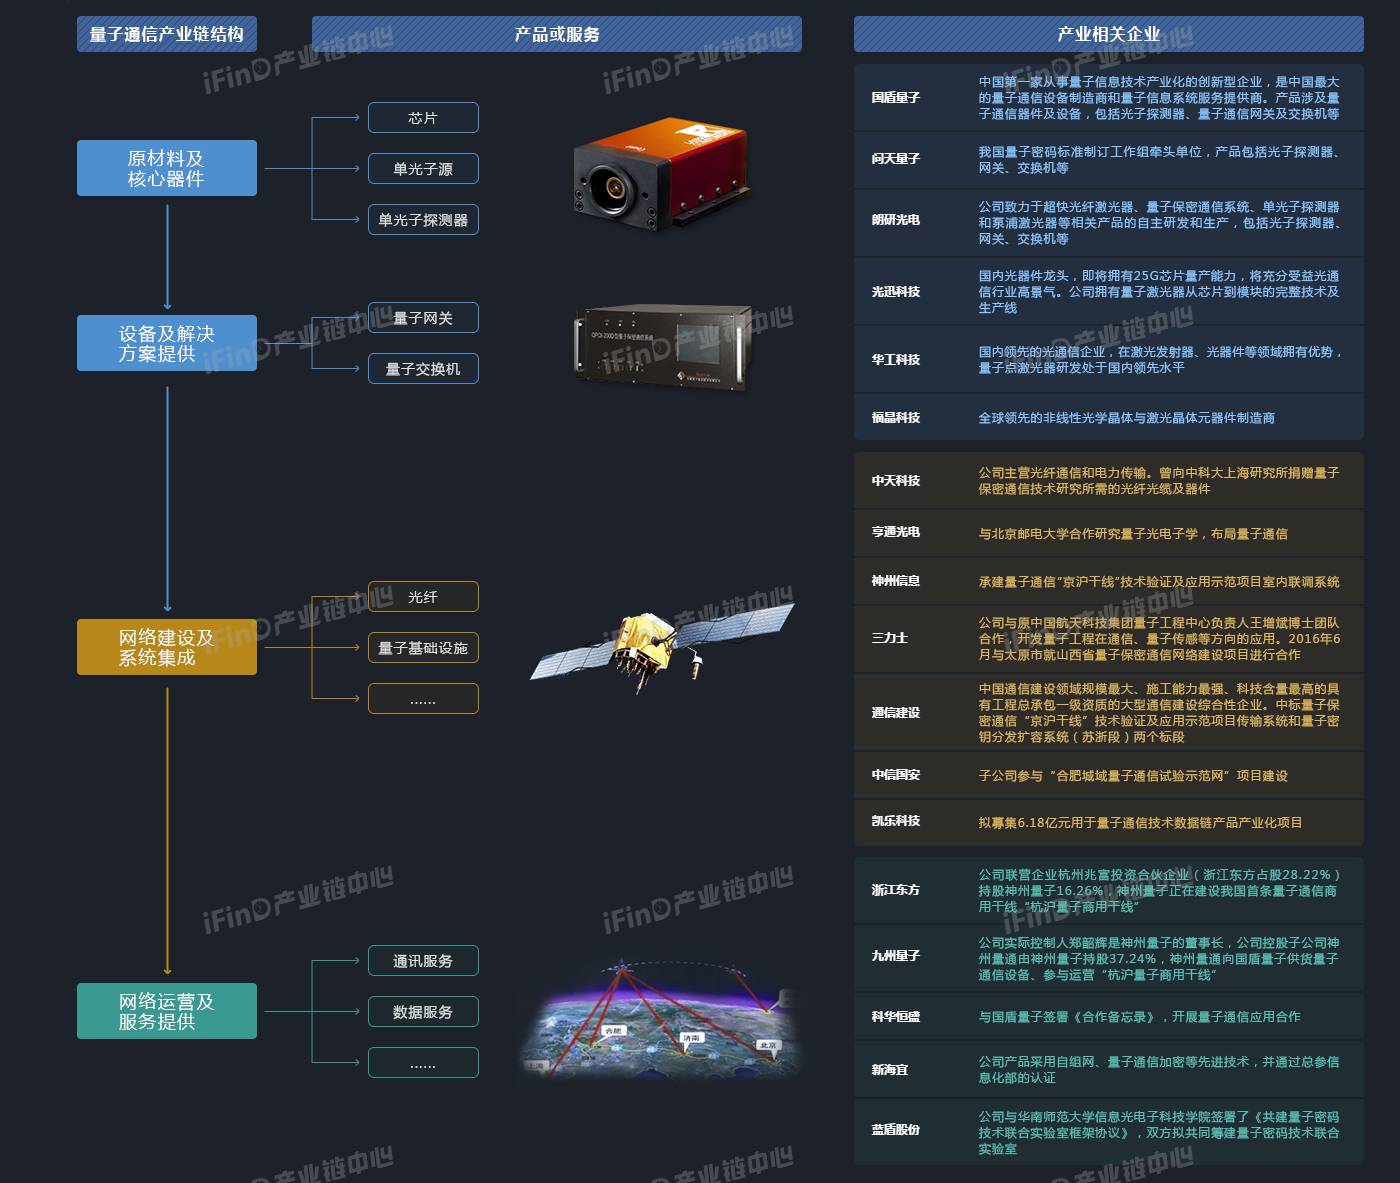This screenshot has height=1183, width=1400.
Task: Click the 数据服务 service box
Action: click(423, 1012)
